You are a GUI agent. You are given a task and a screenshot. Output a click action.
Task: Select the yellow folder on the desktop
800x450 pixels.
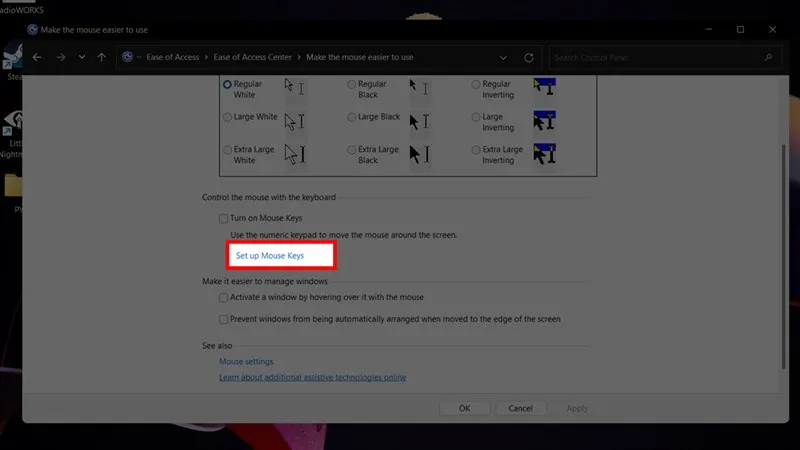pyautogui.click(x=14, y=185)
